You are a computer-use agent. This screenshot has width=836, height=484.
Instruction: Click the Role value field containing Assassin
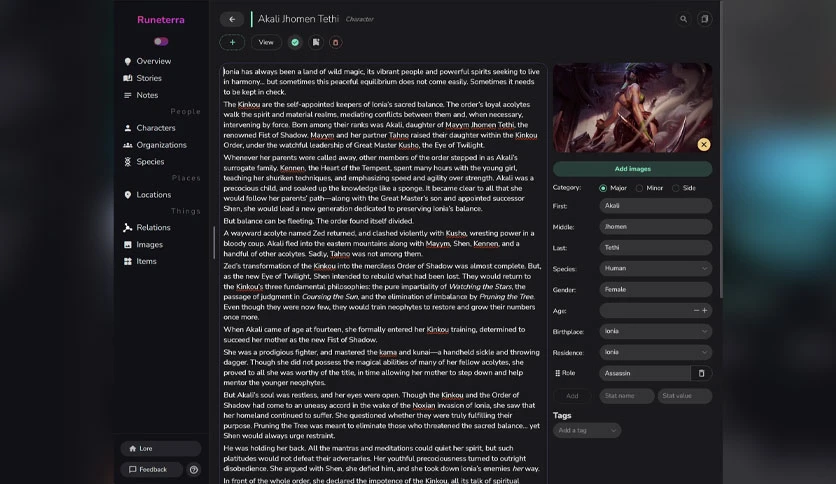tap(645, 373)
